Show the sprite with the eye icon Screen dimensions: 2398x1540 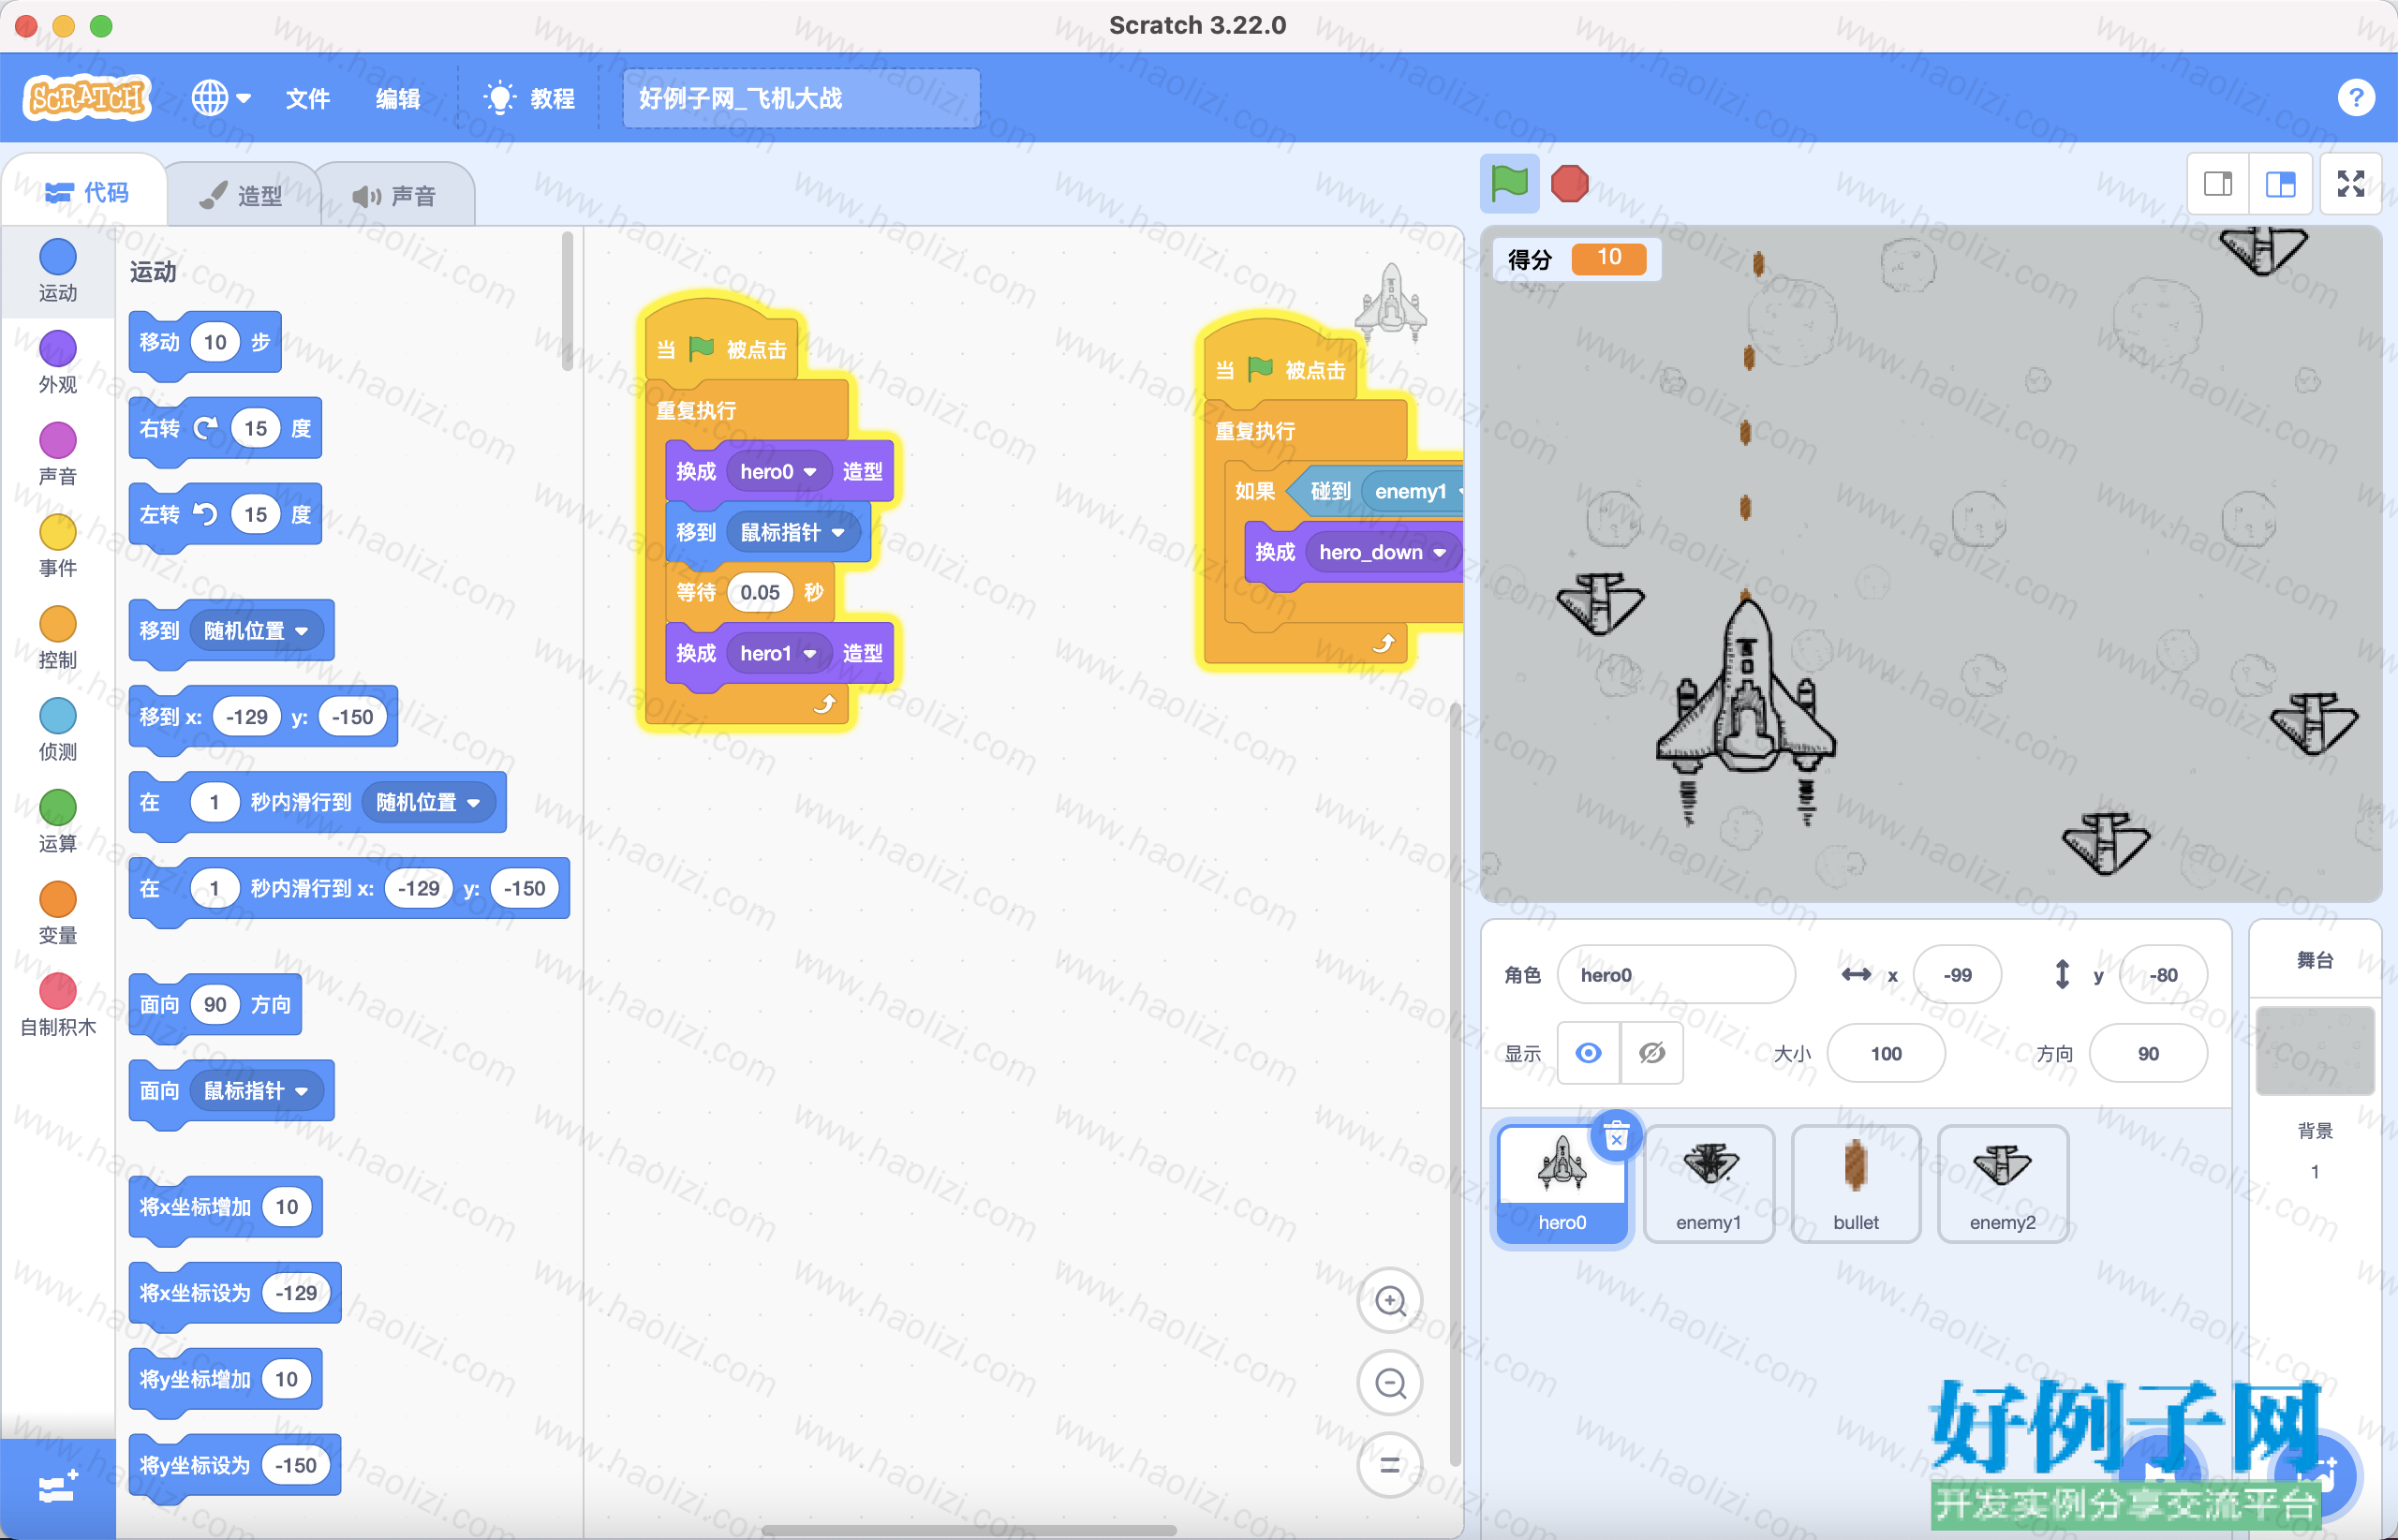coord(1588,1053)
